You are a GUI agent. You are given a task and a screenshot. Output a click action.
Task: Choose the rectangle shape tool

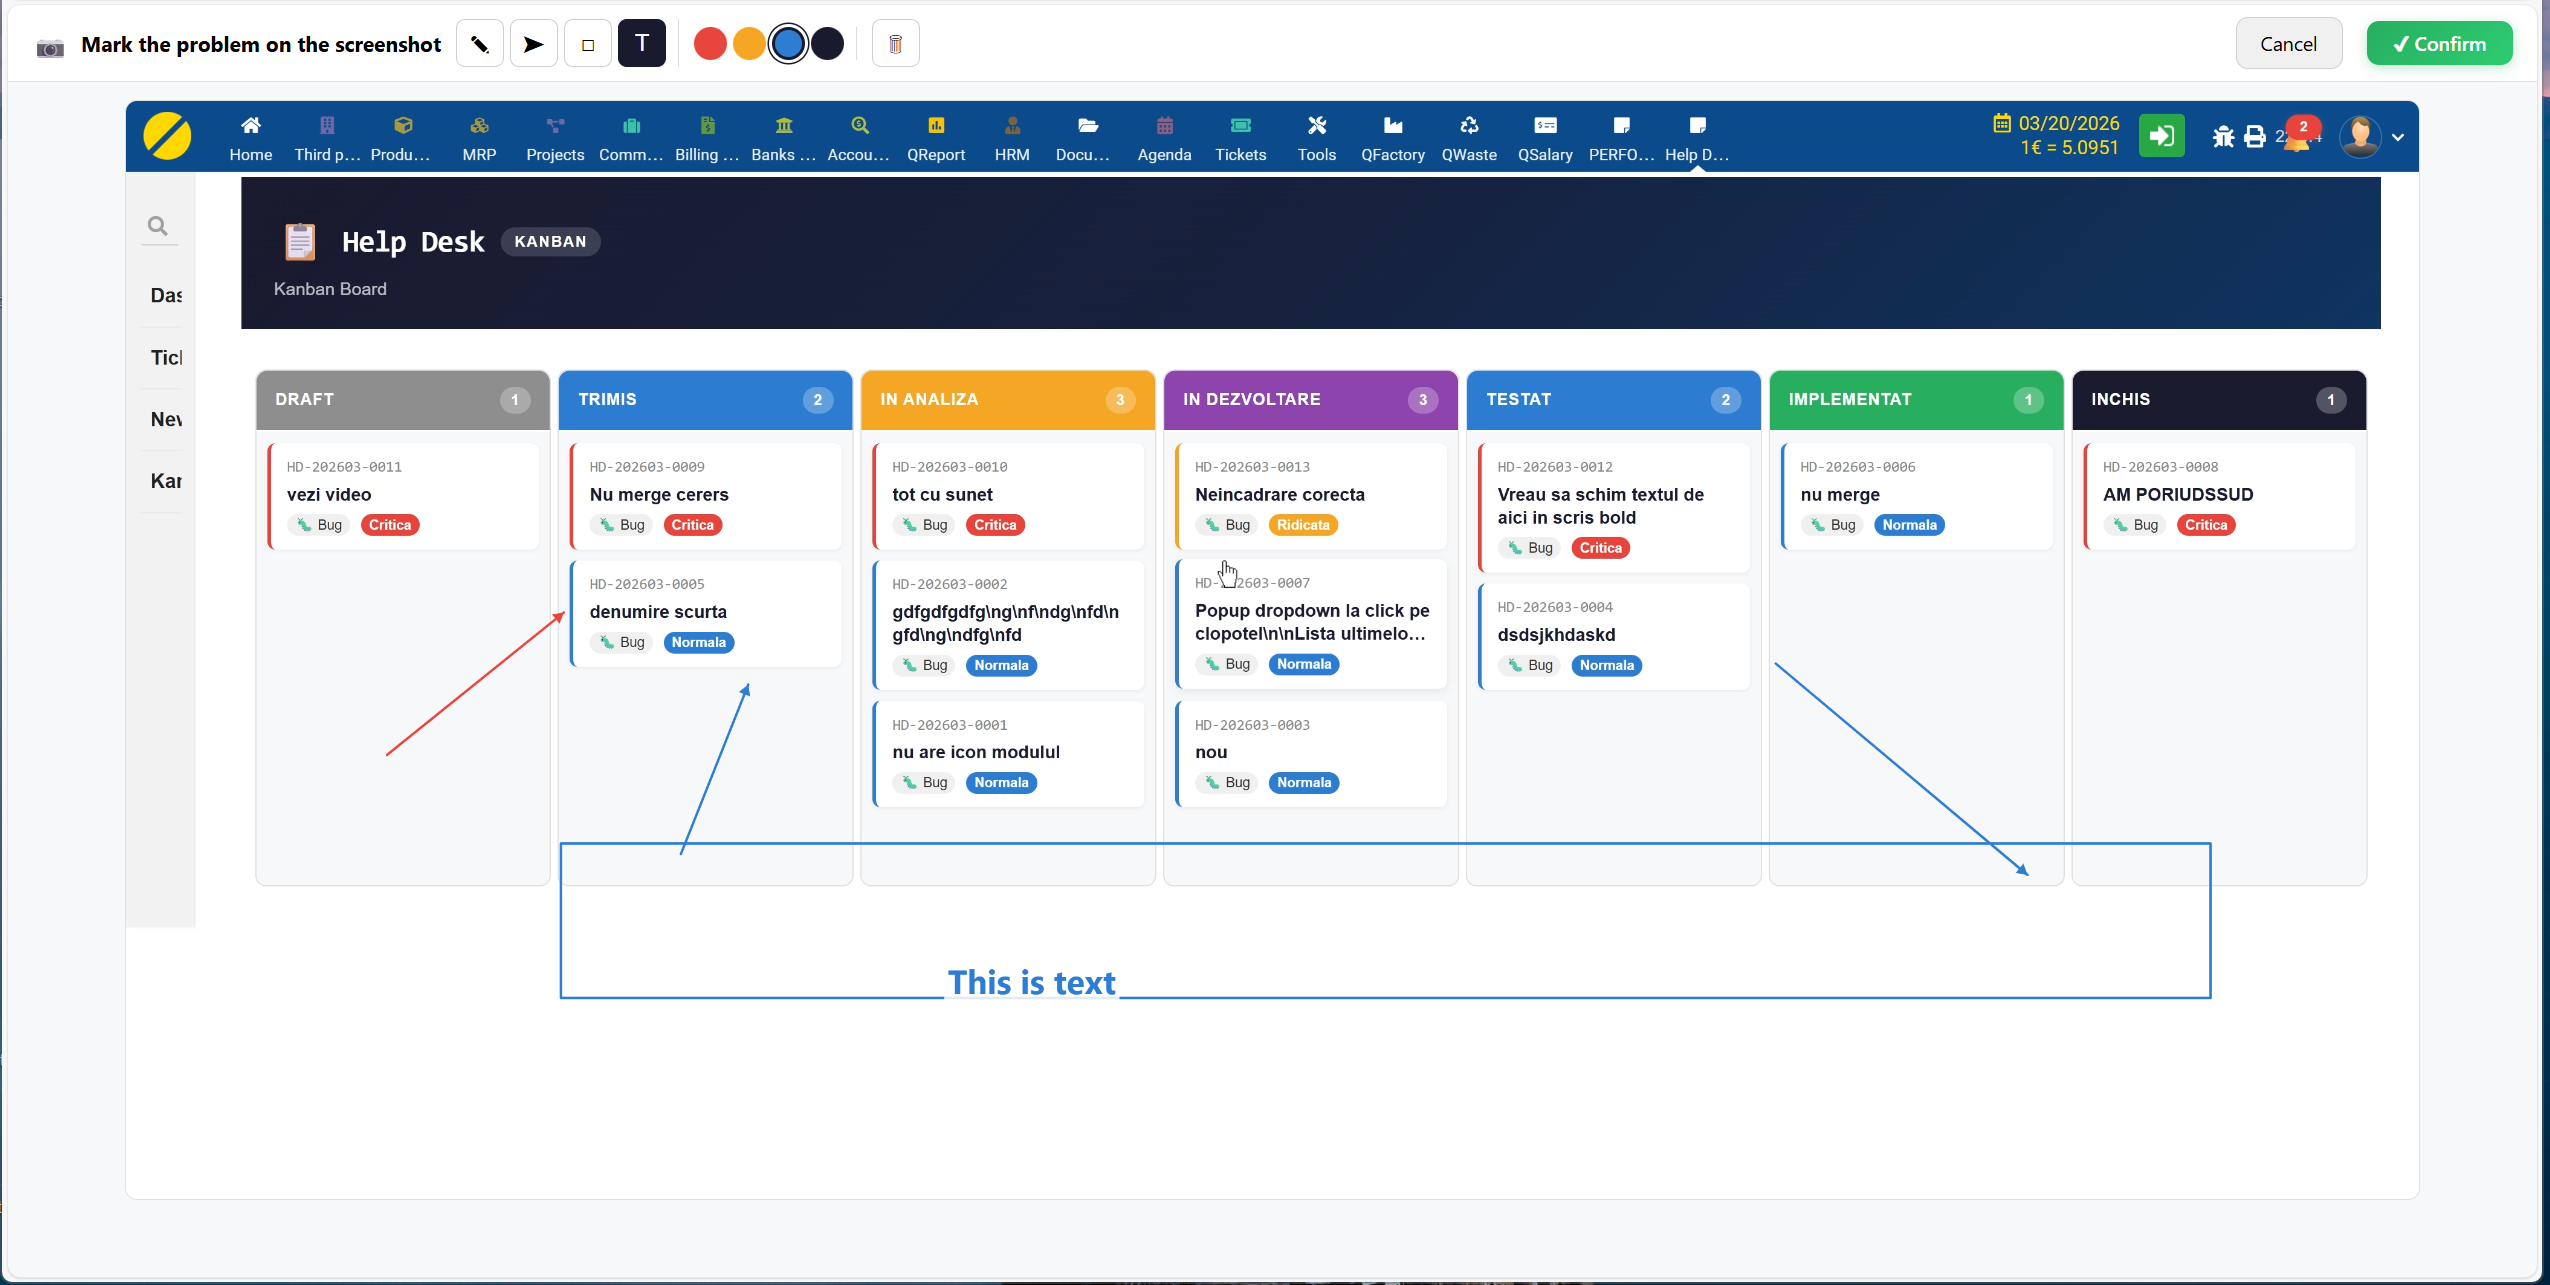588,44
